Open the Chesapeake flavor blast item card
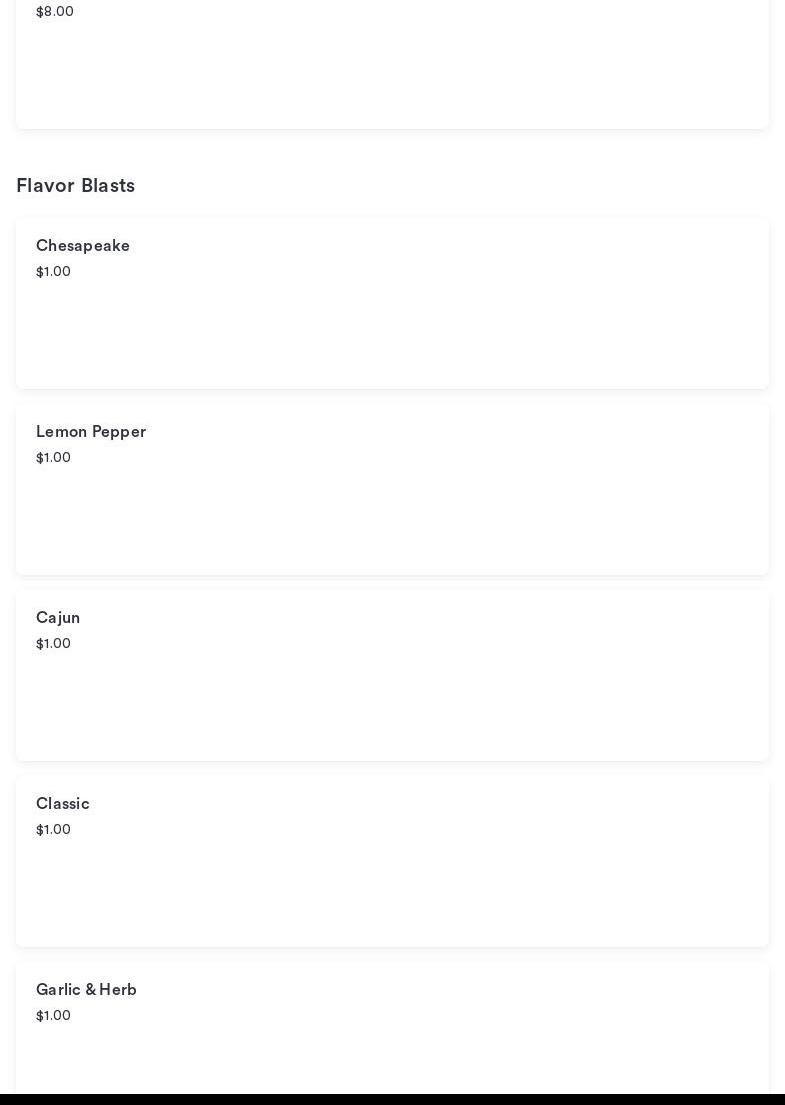This screenshot has height=1105, width=785. click(x=392, y=303)
